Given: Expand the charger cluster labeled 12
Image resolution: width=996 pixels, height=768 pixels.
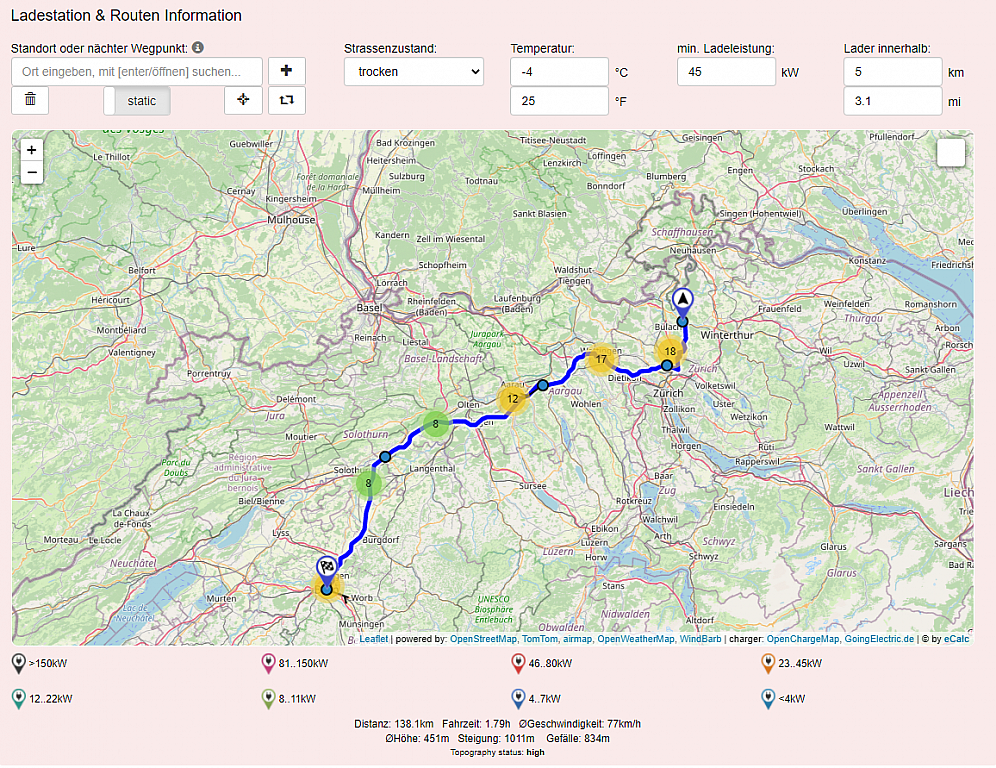Looking at the screenshot, I should 512,399.
